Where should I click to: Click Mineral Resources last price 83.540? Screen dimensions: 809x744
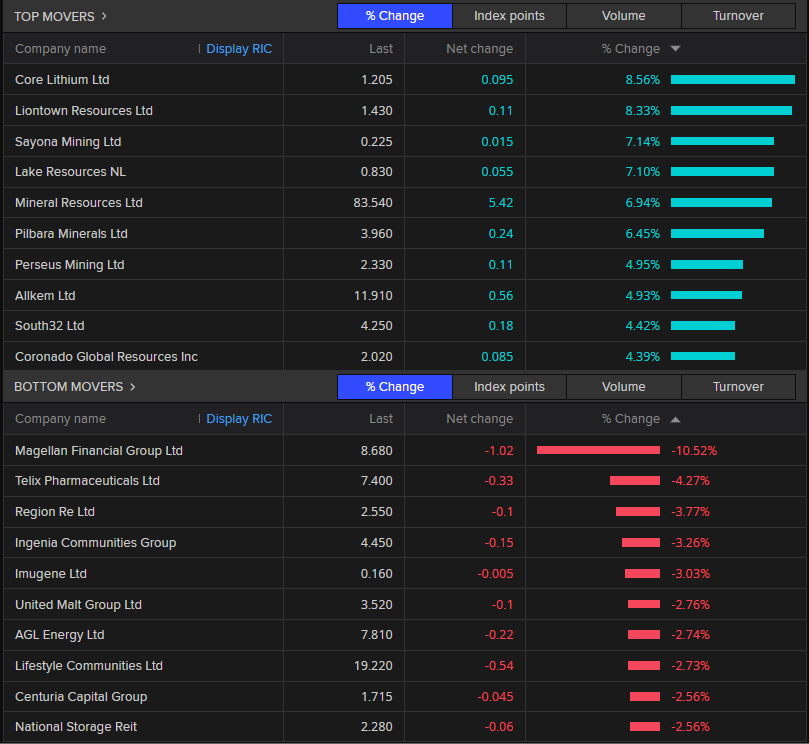[373, 203]
